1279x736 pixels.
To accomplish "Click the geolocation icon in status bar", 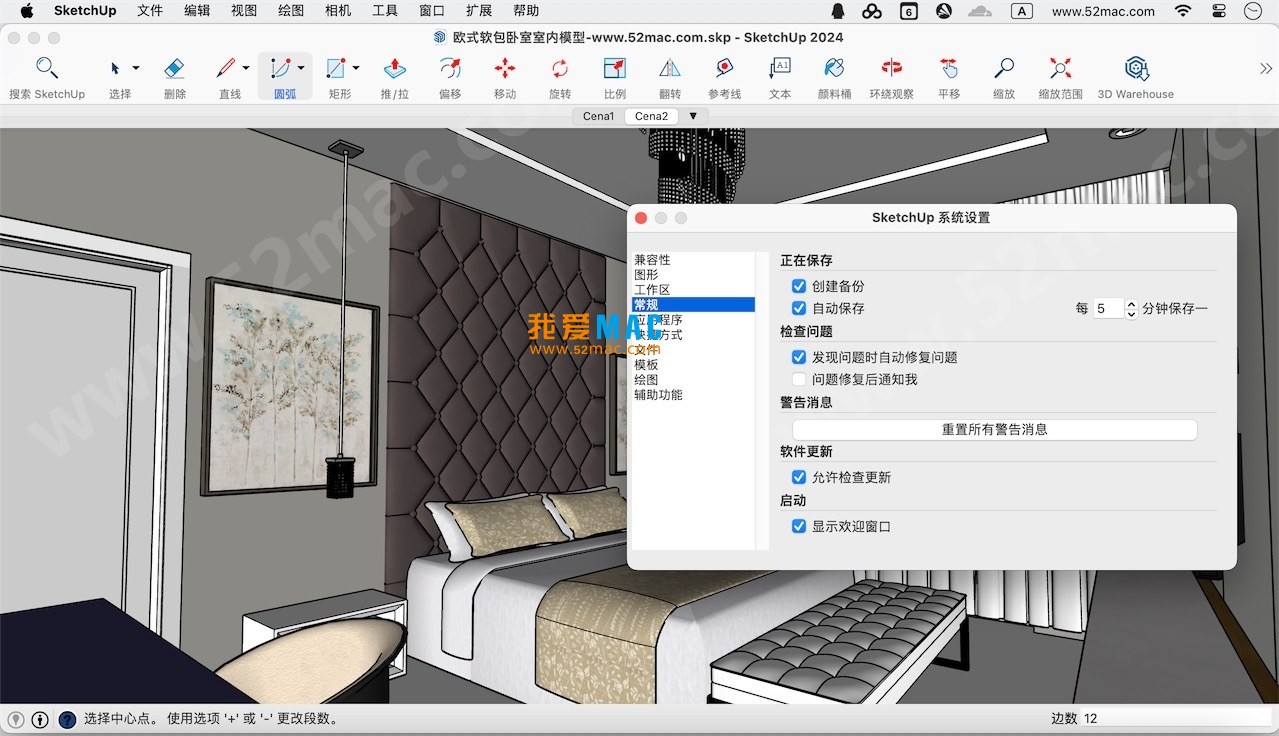I will point(16,719).
